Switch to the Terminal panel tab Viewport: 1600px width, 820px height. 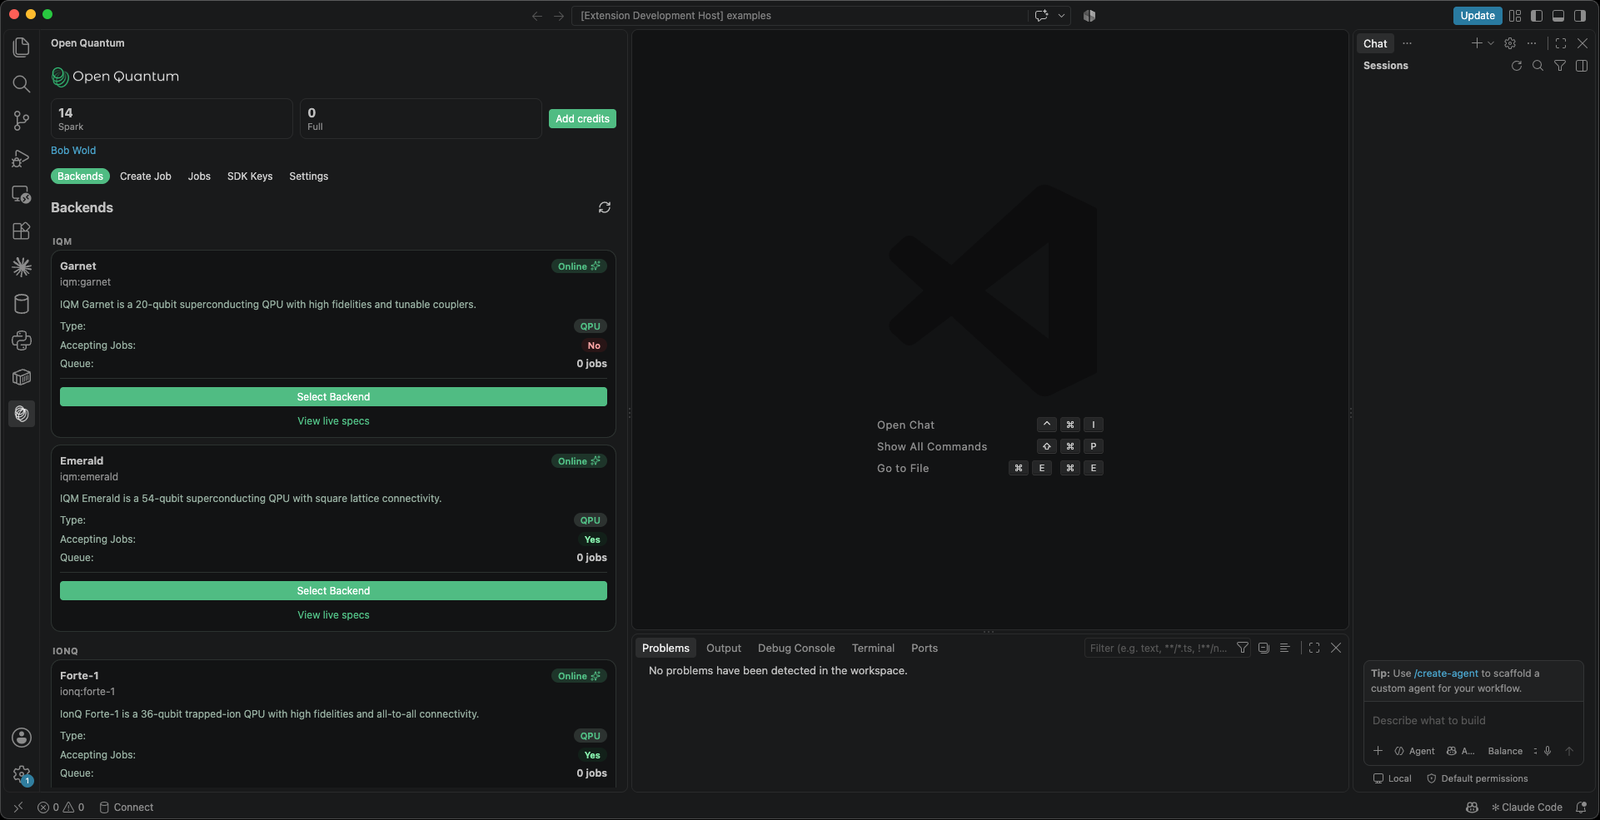873,648
